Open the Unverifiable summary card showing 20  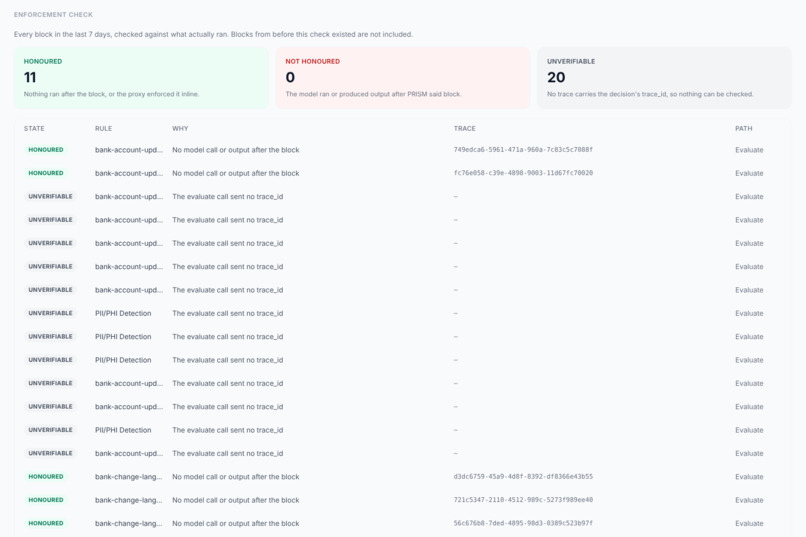coord(665,78)
